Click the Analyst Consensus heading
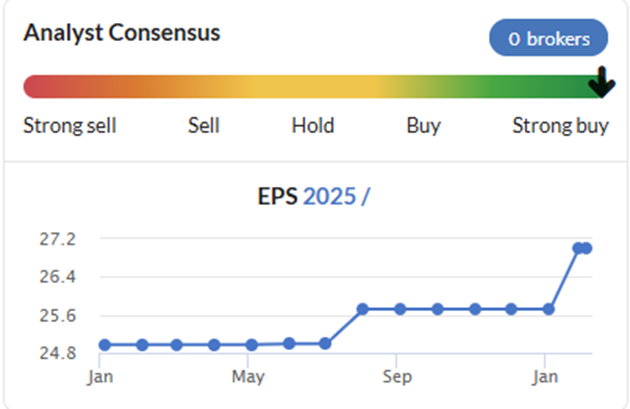Image resolution: width=630 pixels, height=409 pixels. [x=122, y=33]
